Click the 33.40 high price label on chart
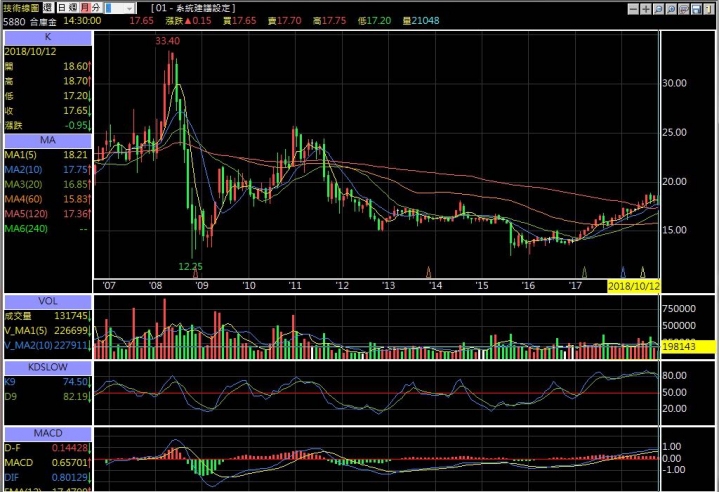Viewport: 720px width, 492px height. pyautogui.click(x=168, y=41)
